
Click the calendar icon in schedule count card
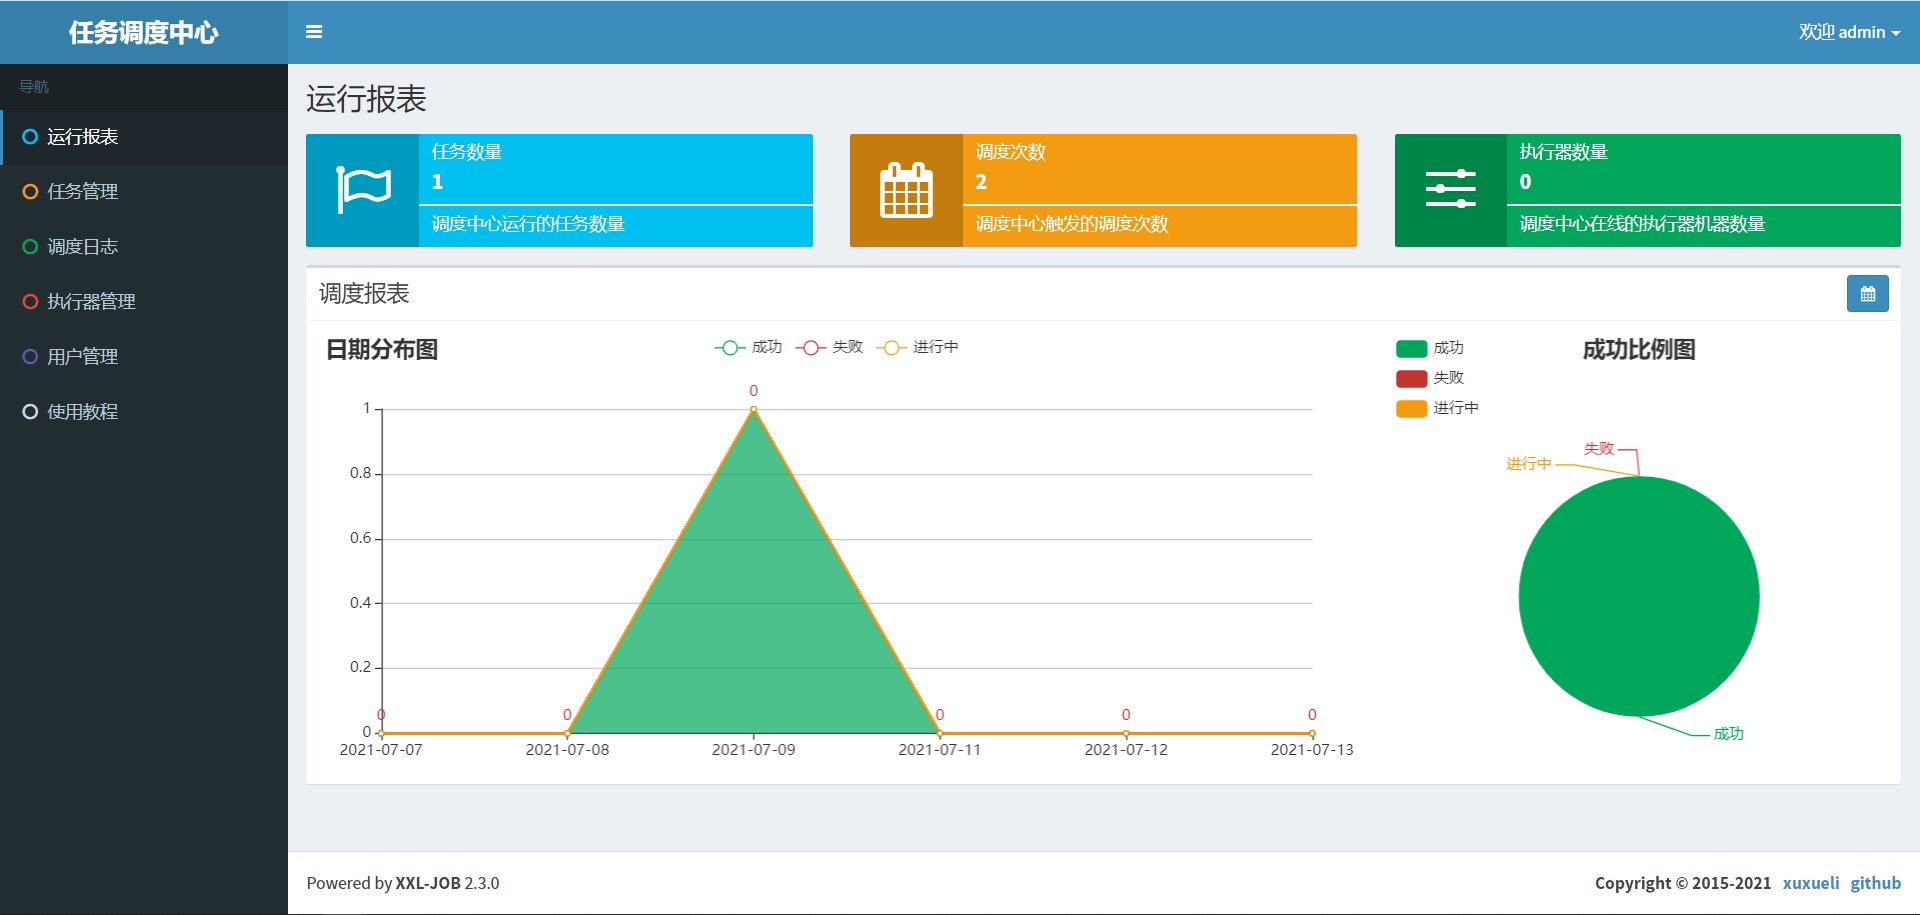click(906, 190)
